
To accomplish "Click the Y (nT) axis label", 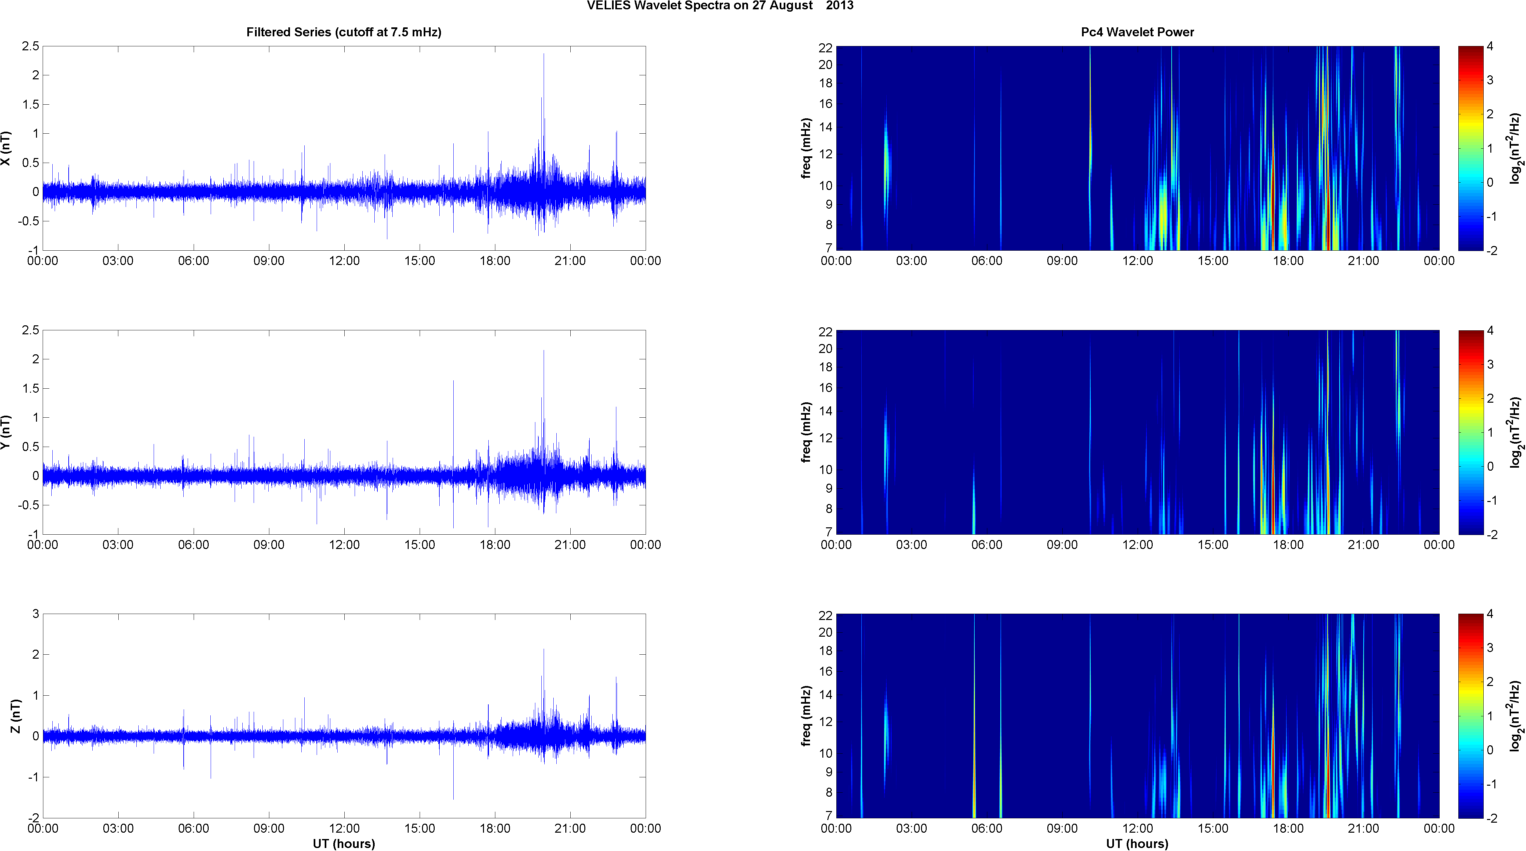I will 7,432.
